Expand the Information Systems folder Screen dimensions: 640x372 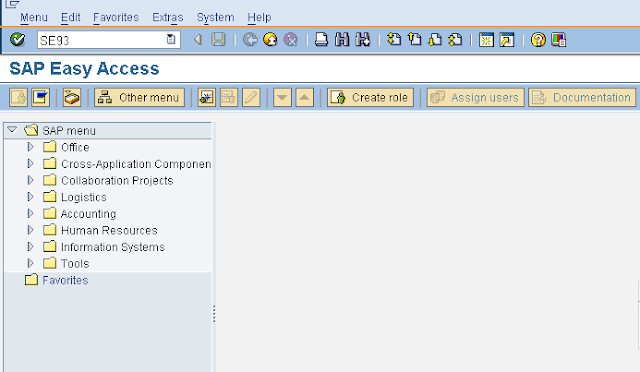pyautogui.click(x=30, y=247)
